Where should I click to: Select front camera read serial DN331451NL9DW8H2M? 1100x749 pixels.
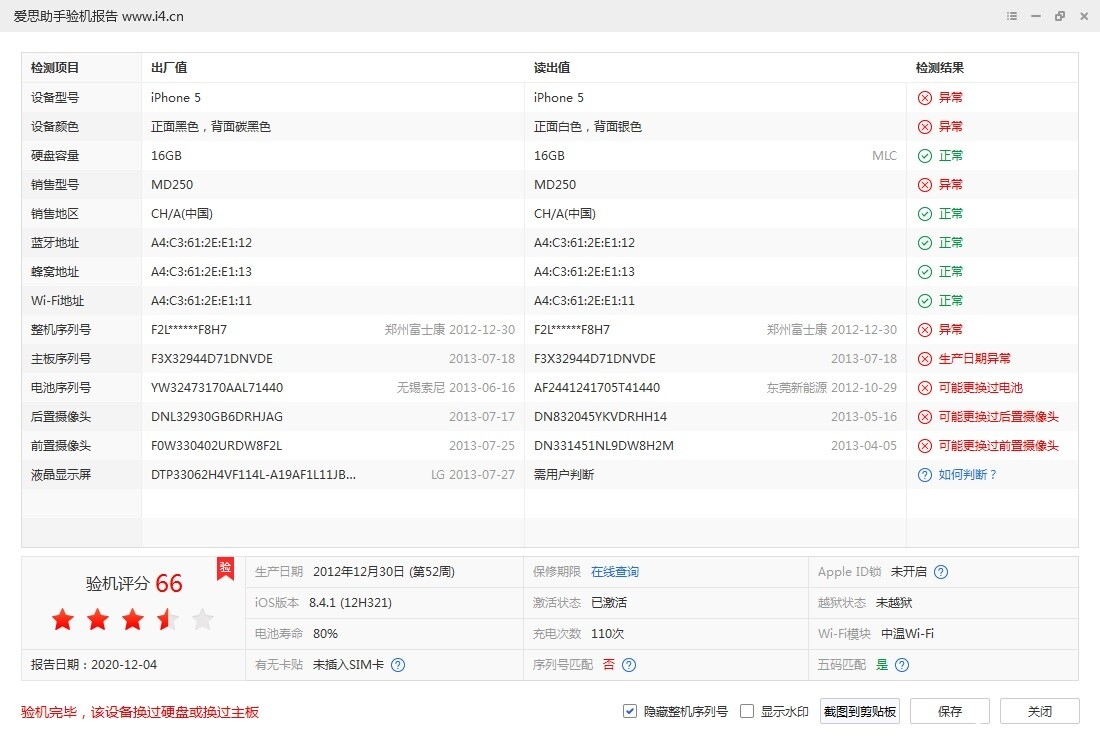click(604, 446)
